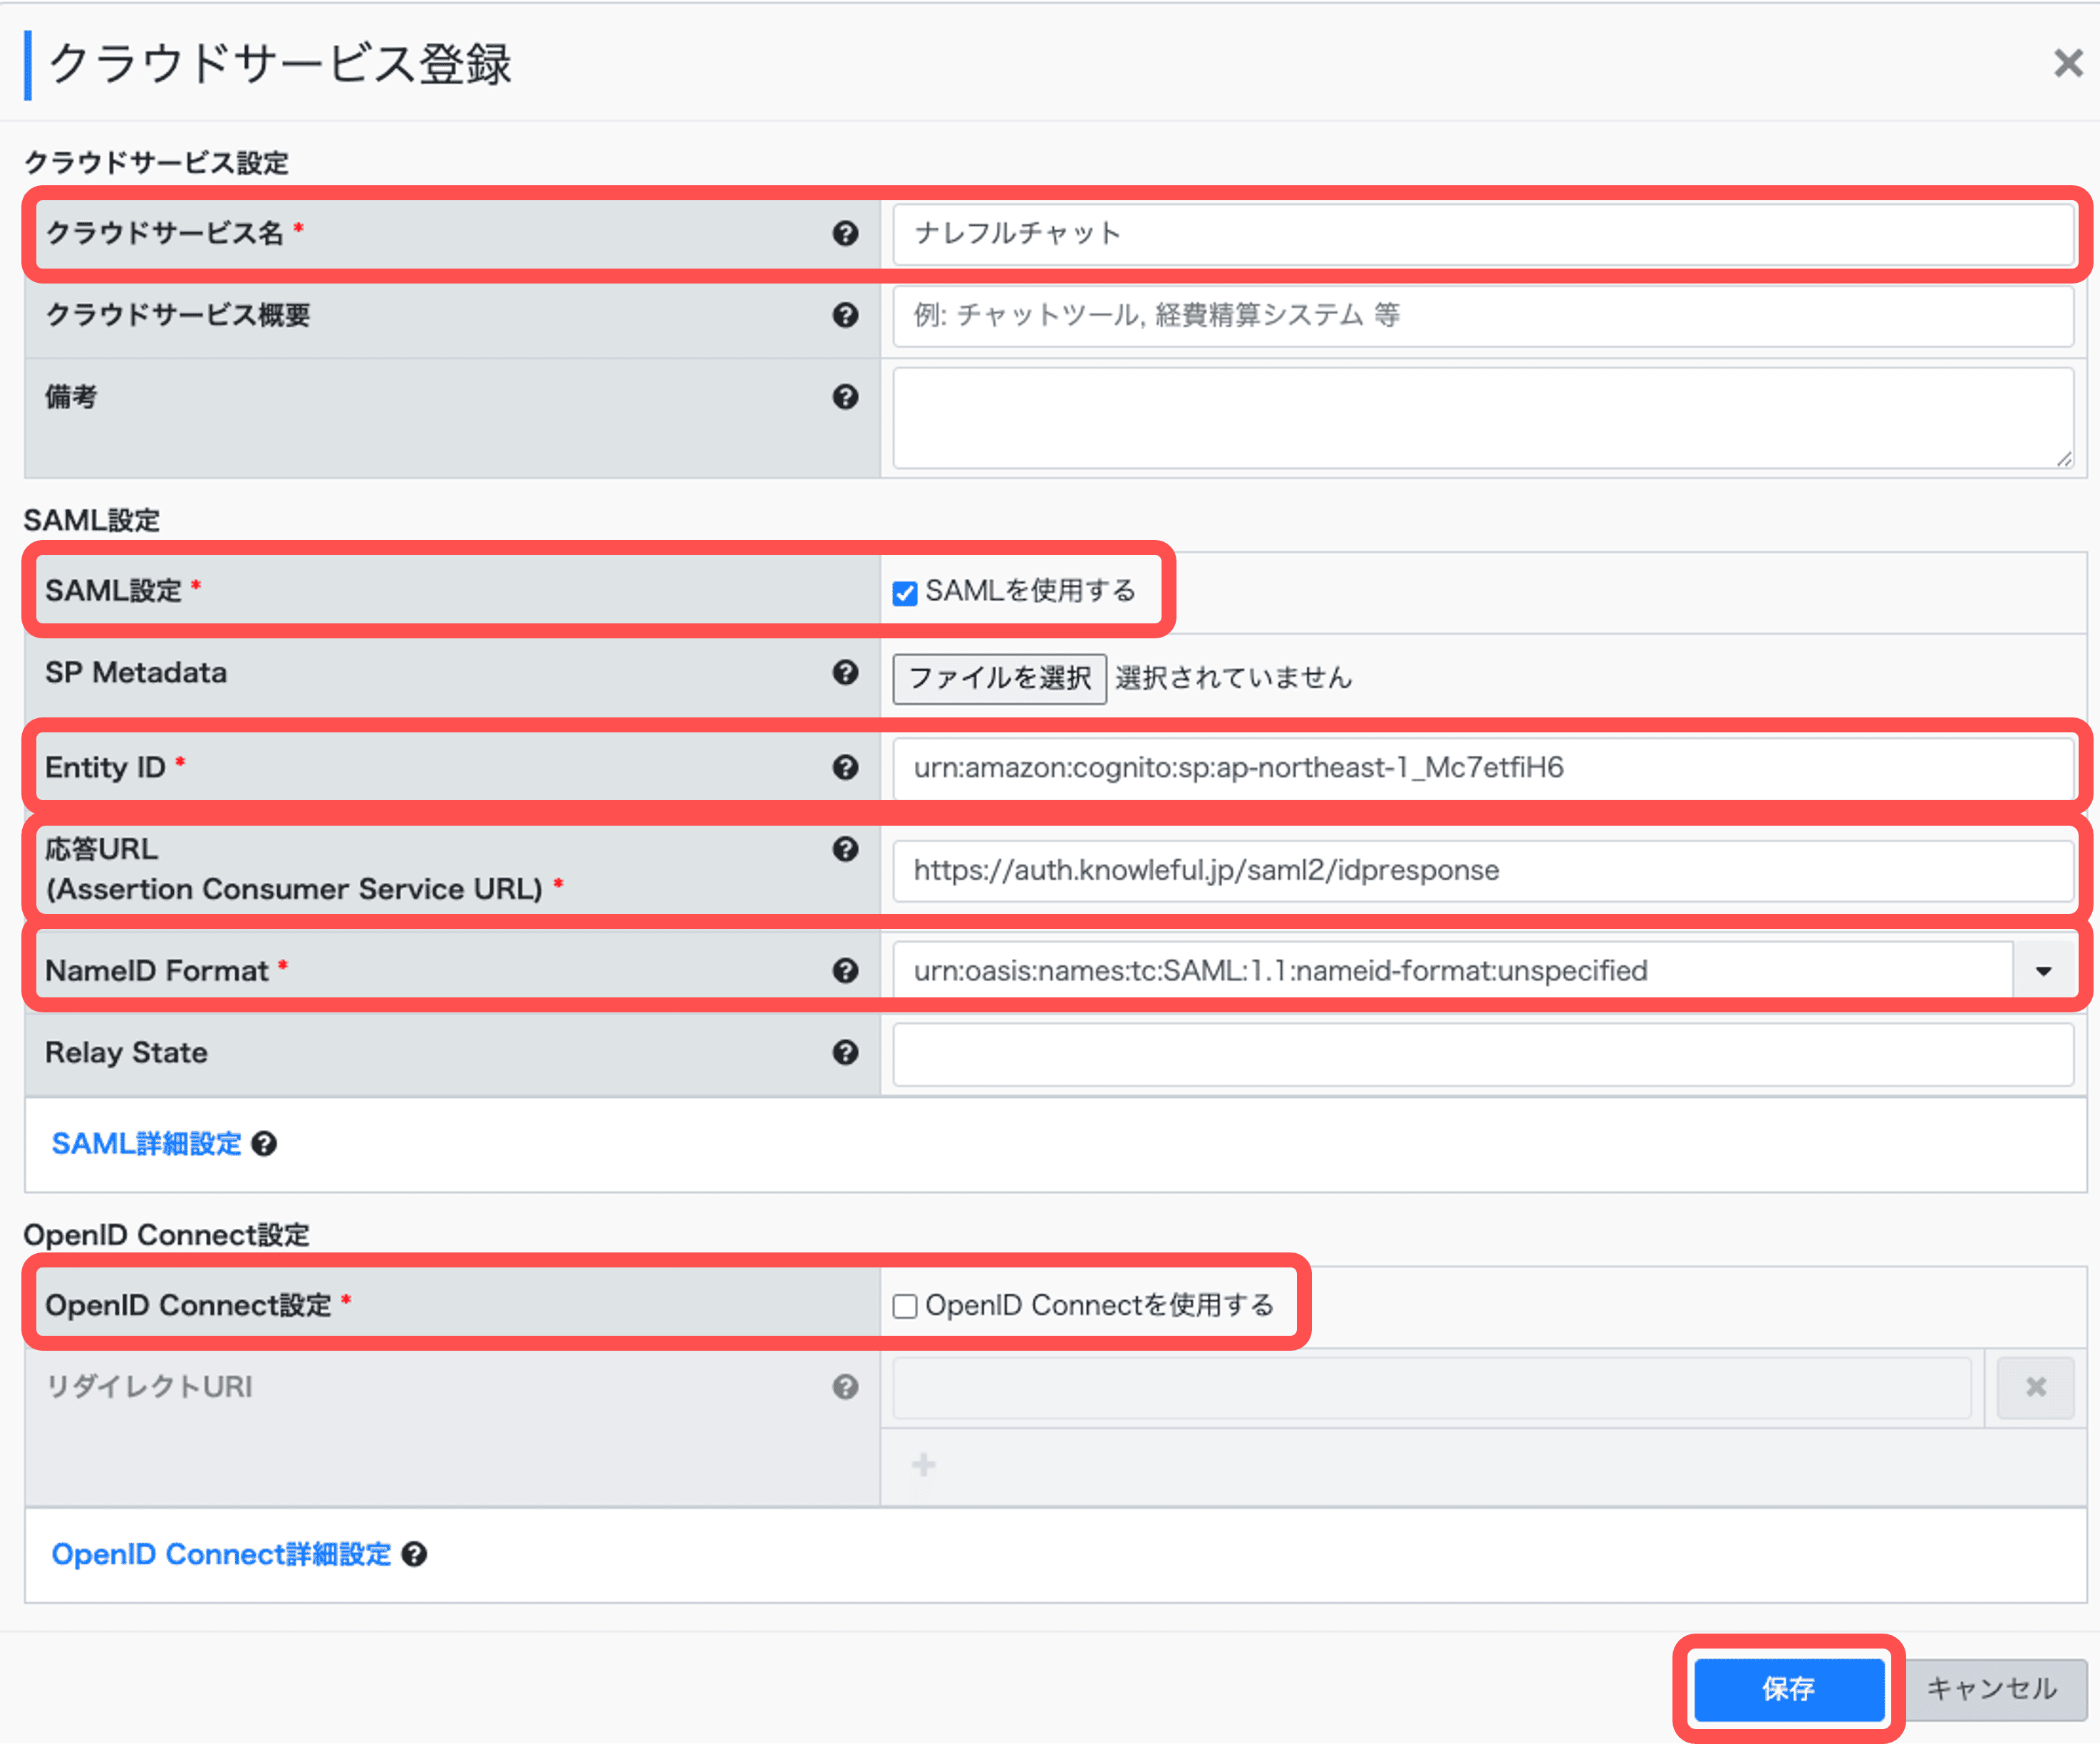Image resolution: width=2100 pixels, height=1744 pixels.
Task: Click the Entity ID input field
Action: [1483, 767]
